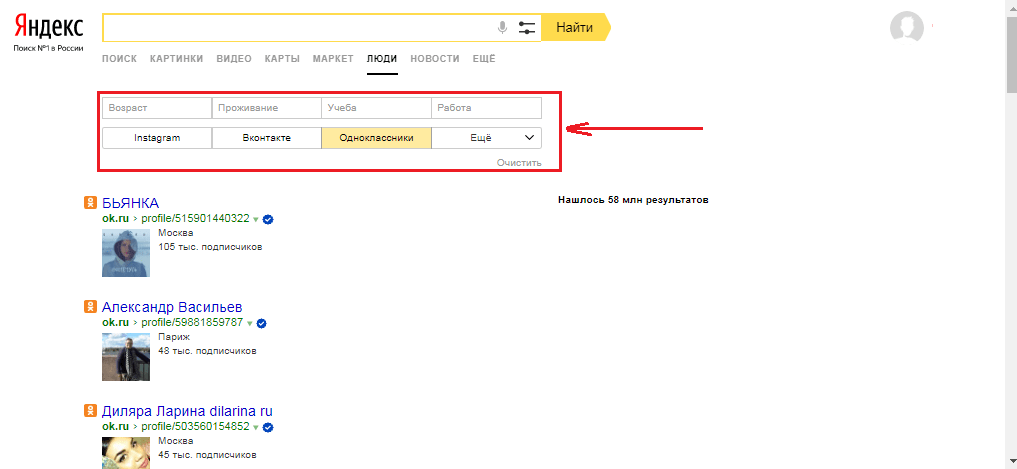Click the Yandex logo
The image size is (1017, 469).
point(49,28)
